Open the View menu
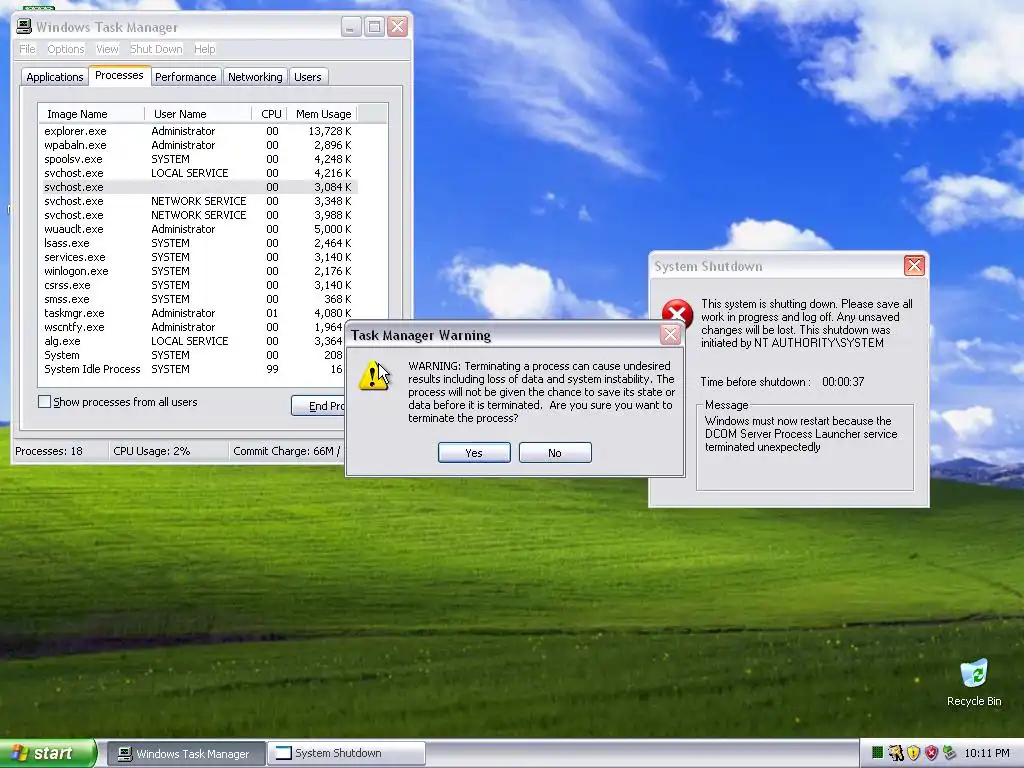 click(107, 49)
